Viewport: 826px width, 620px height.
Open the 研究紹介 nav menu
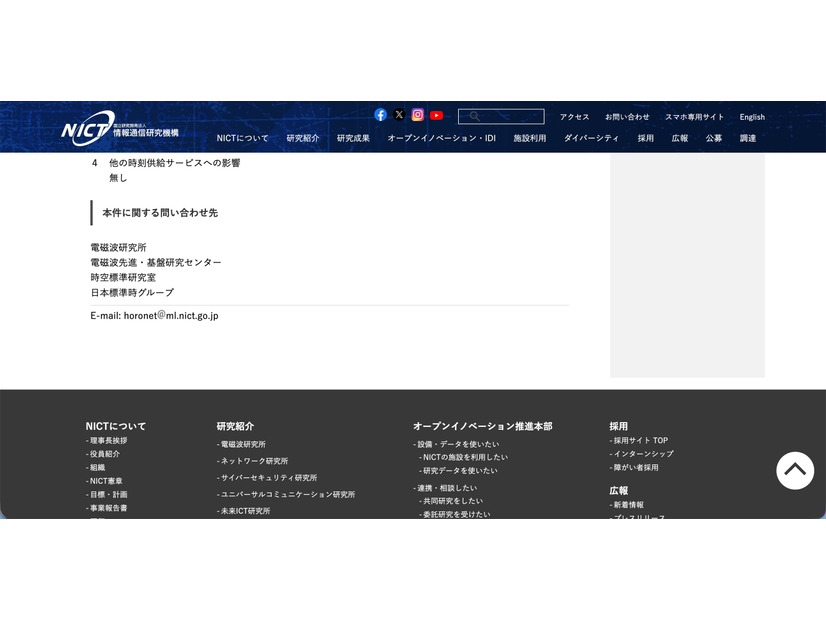point(303,138)
